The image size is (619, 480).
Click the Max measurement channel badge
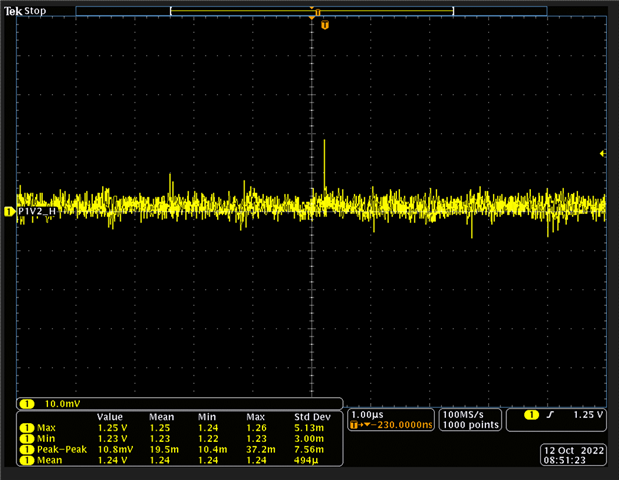27,428
